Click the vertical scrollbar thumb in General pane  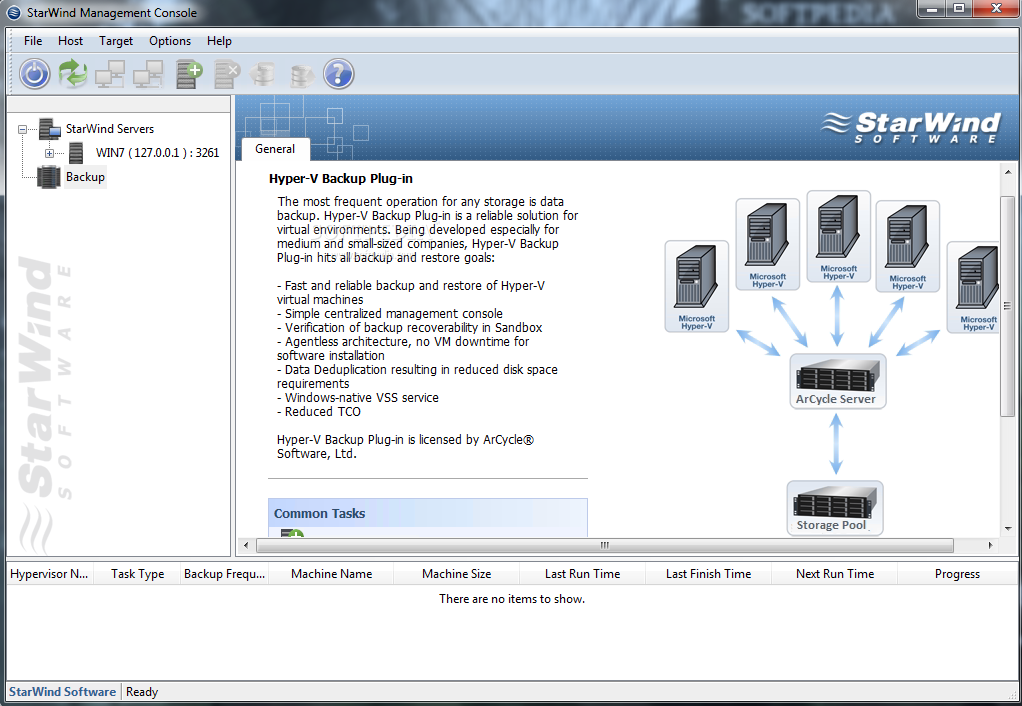(1008, 305)
